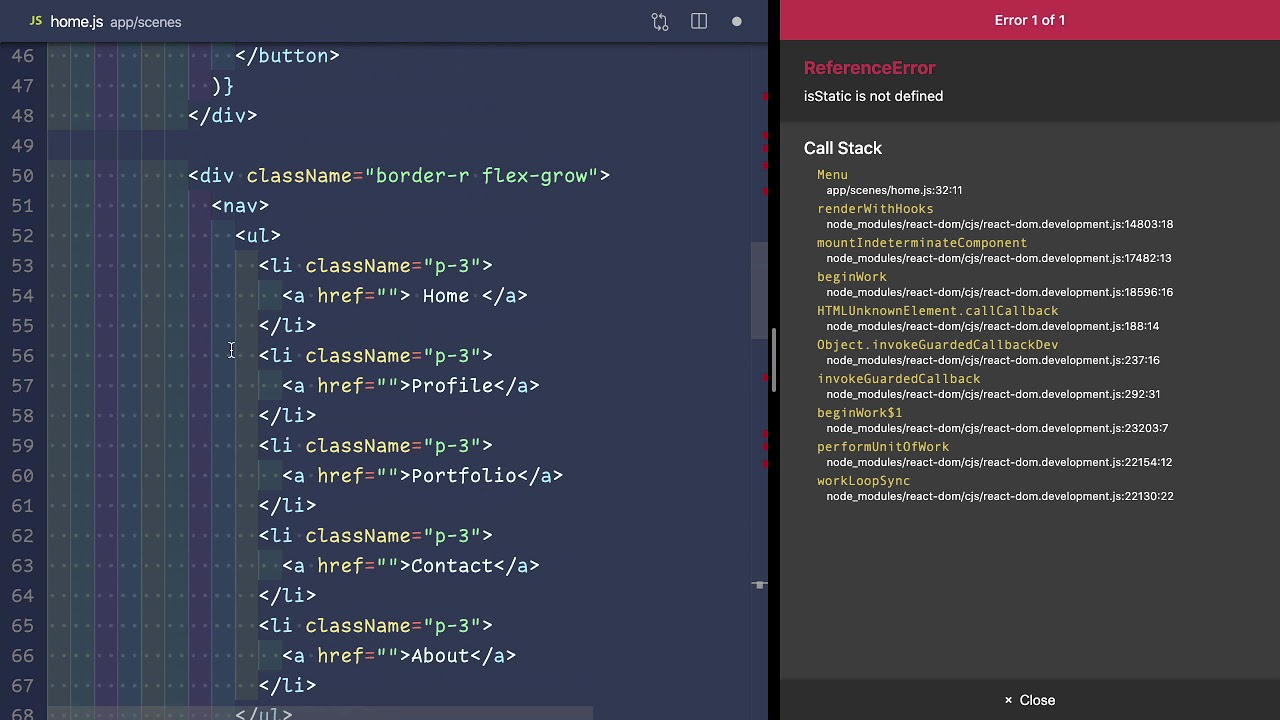Select the ReferenceError heading
This screenshot has width=1280, height=720.
[x=870, y=68]
